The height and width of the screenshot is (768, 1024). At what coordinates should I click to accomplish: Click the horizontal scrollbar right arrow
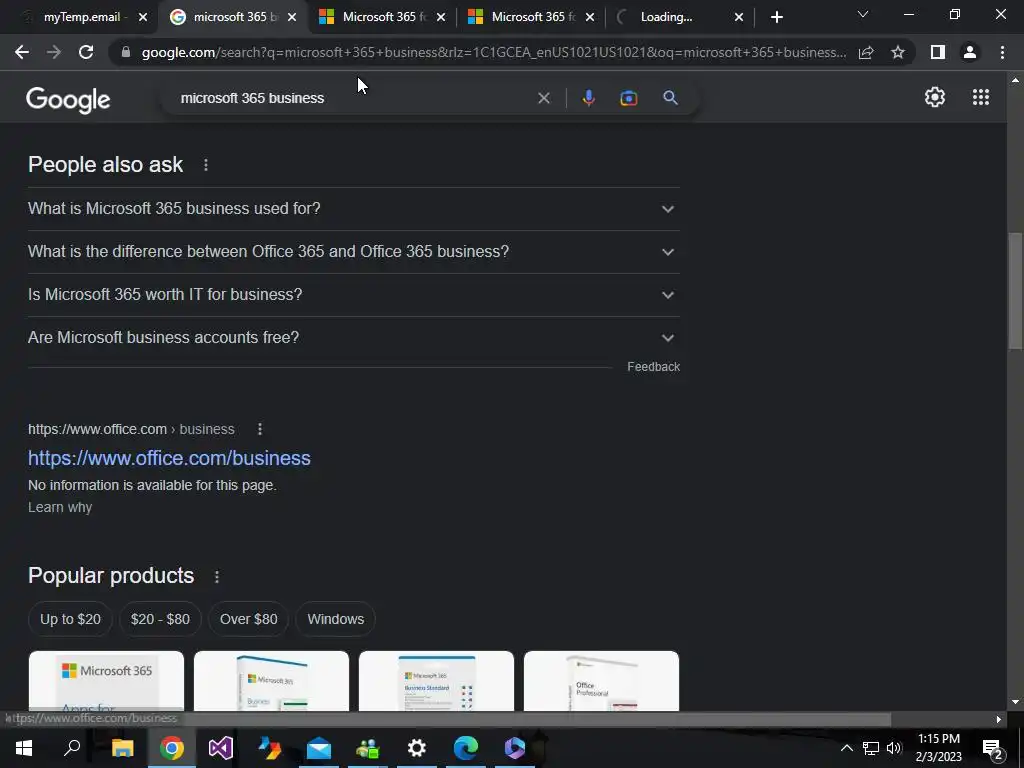tap(999, 720)
